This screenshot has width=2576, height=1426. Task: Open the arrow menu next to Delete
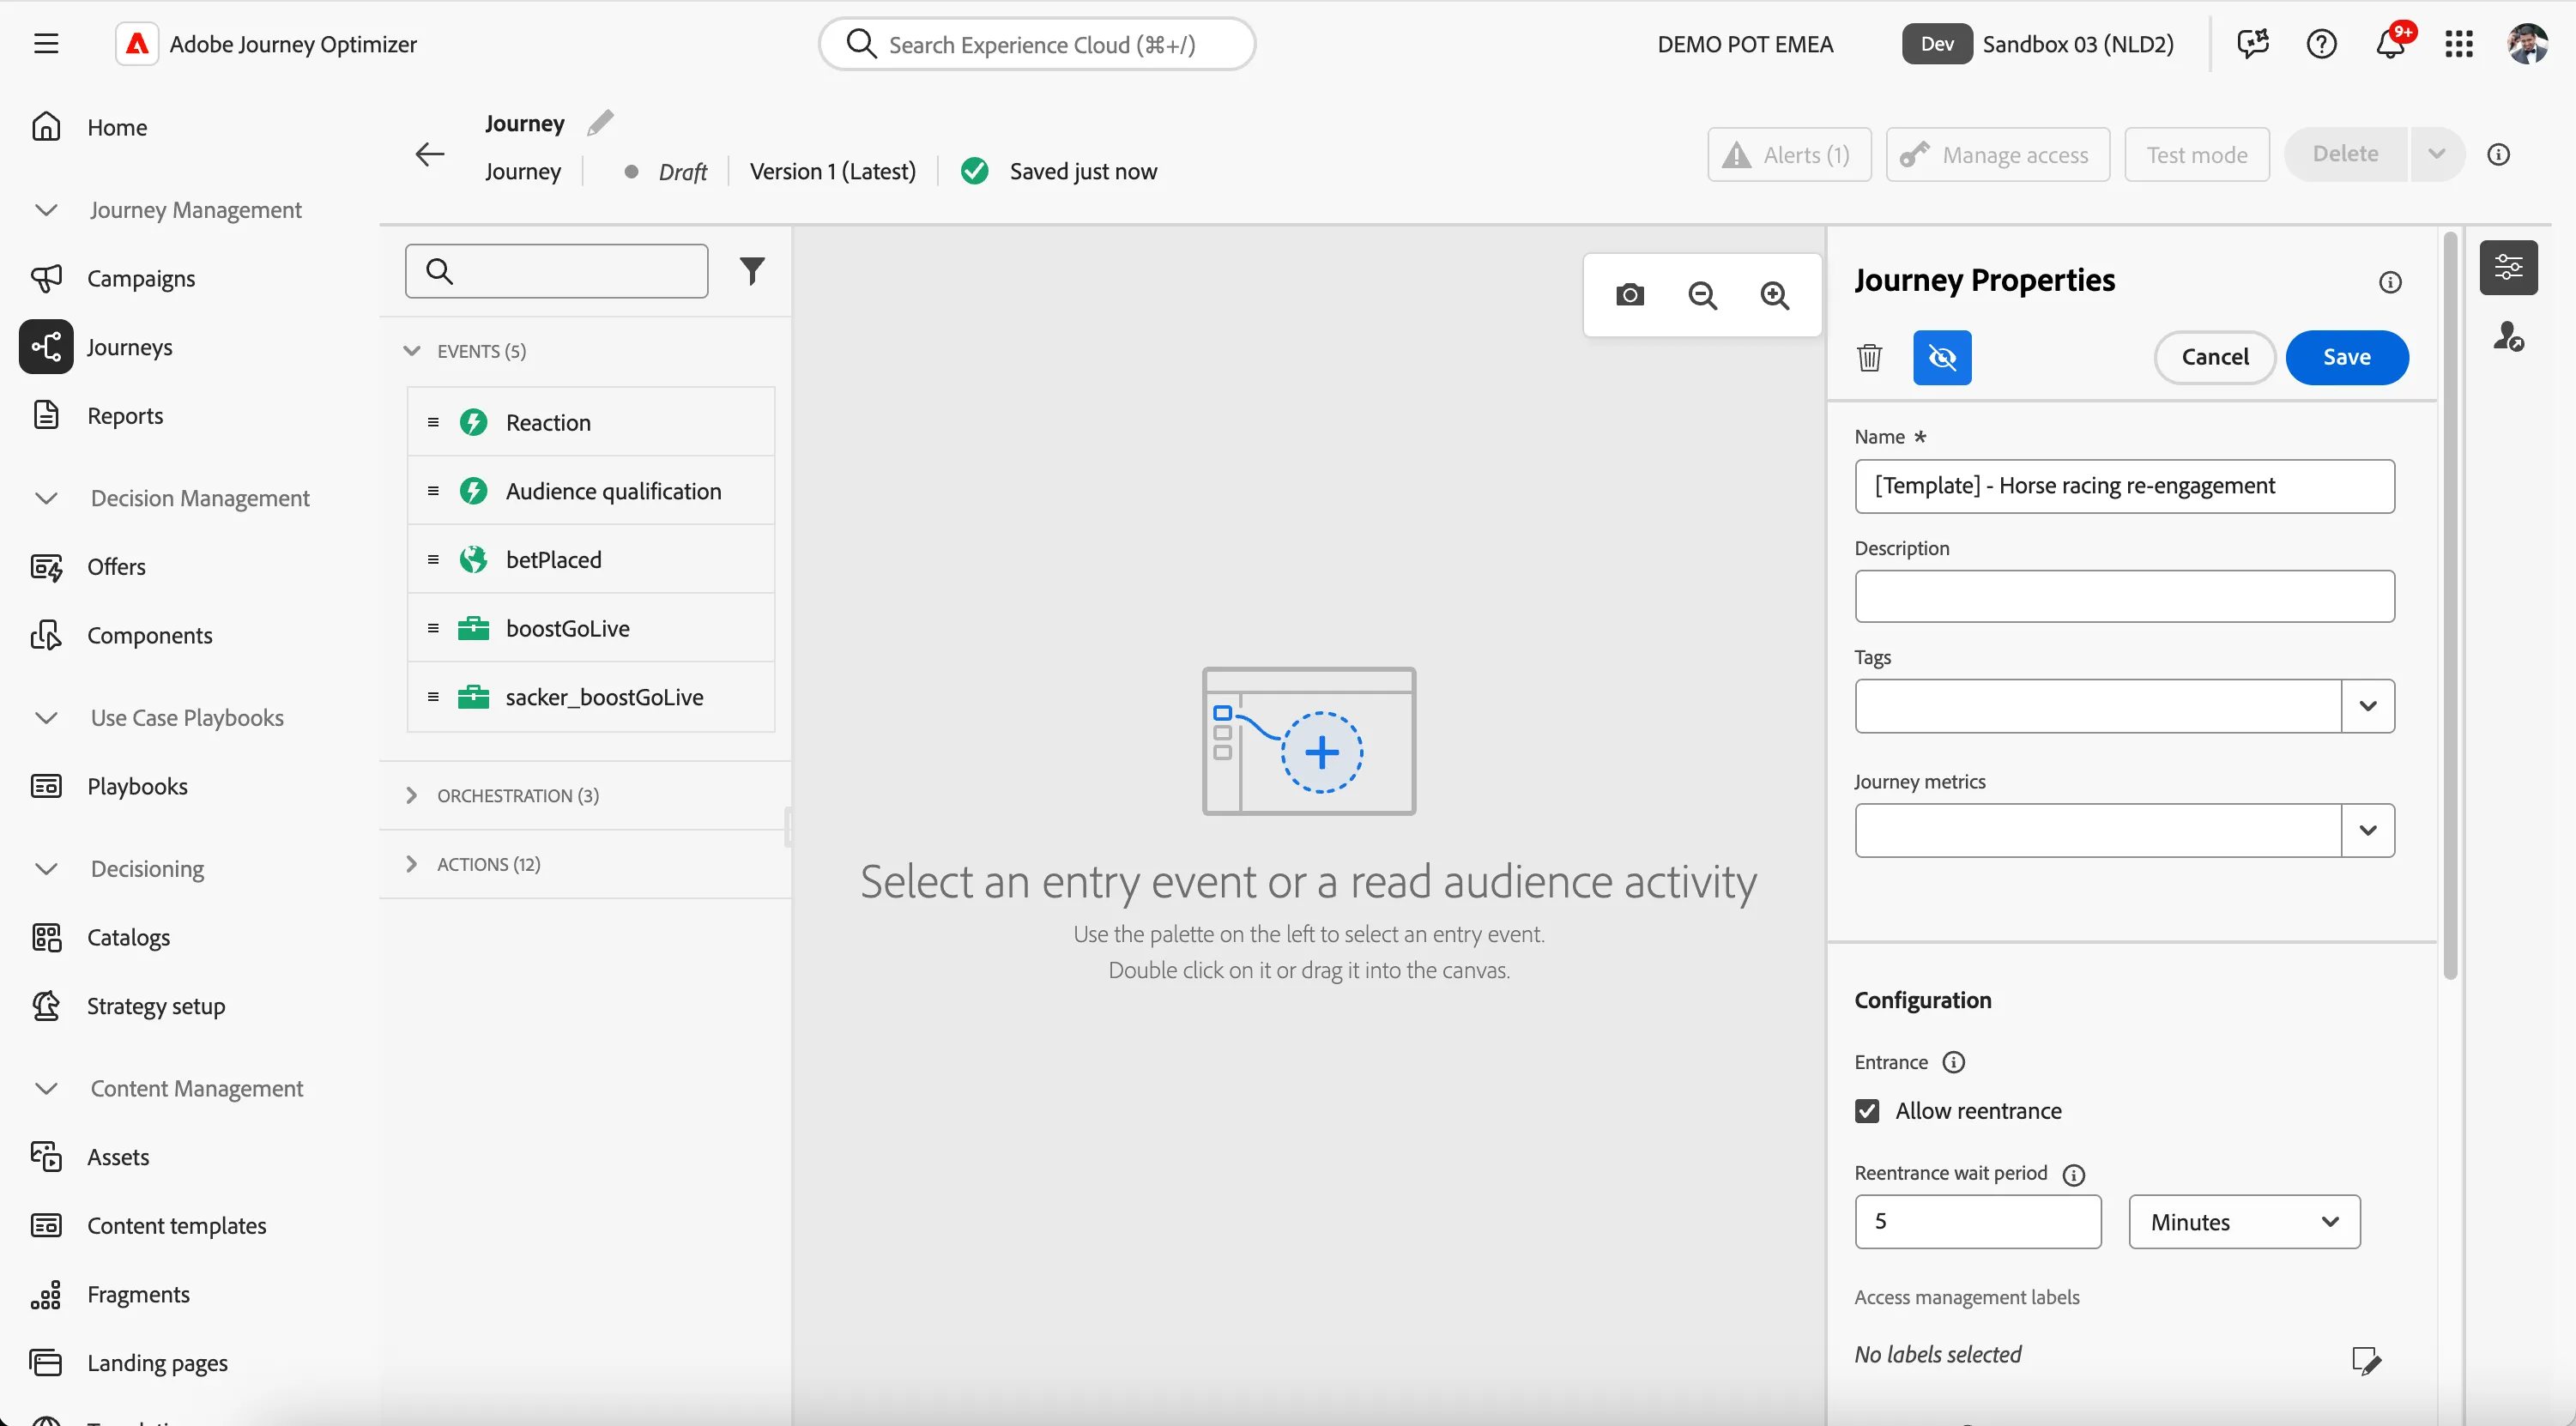(2437, 154)
